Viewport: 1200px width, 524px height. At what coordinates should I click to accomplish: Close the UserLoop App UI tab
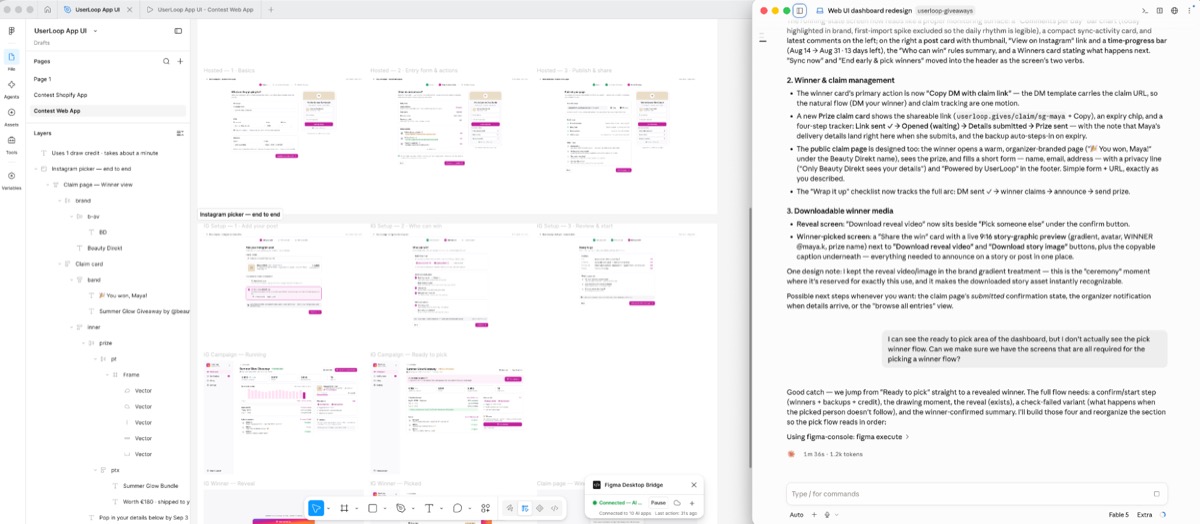(129, 9)
